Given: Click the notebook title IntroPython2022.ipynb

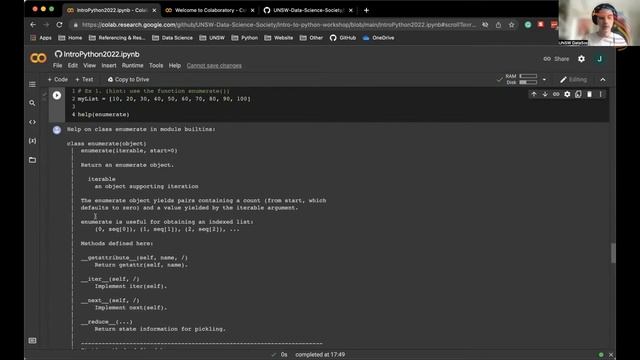Looking at the screenshot, I should pyautogui.click(x=101, y=54).
